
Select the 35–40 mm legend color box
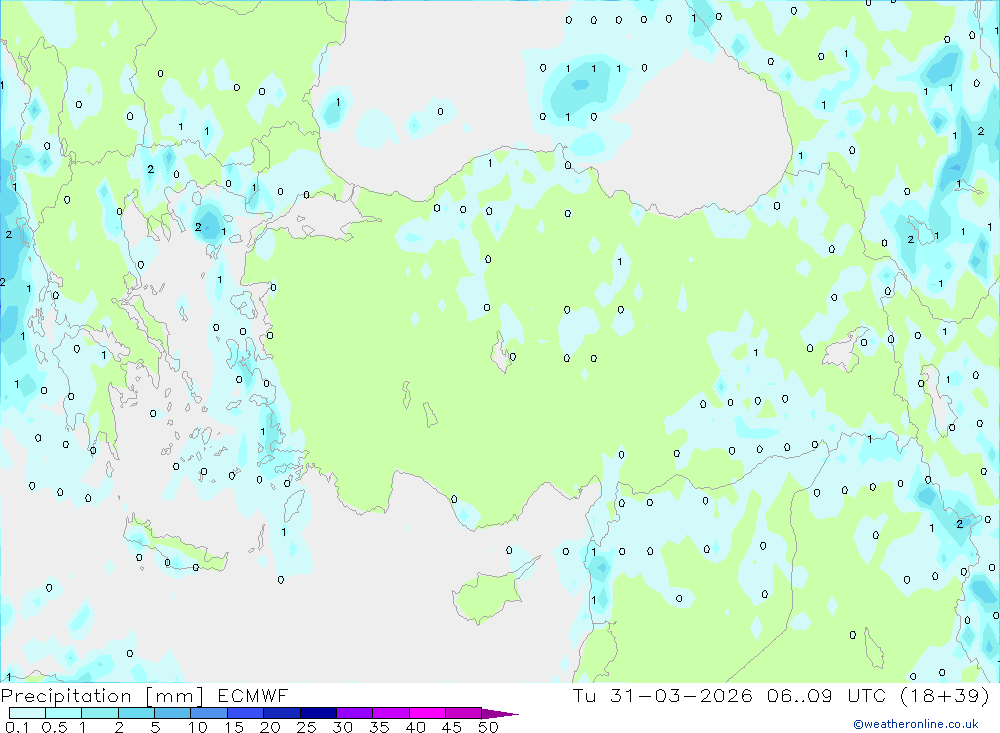click(391, 713)
